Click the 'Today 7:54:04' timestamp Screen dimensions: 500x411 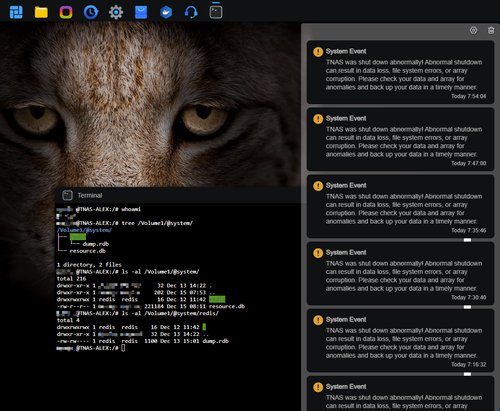click(469, 96)
